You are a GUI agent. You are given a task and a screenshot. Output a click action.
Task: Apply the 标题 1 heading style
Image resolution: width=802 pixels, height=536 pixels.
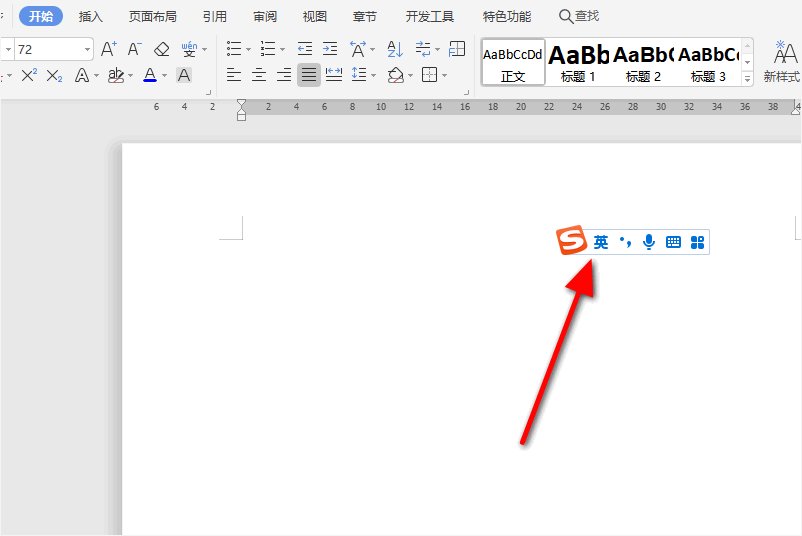(x=578, y=62)
